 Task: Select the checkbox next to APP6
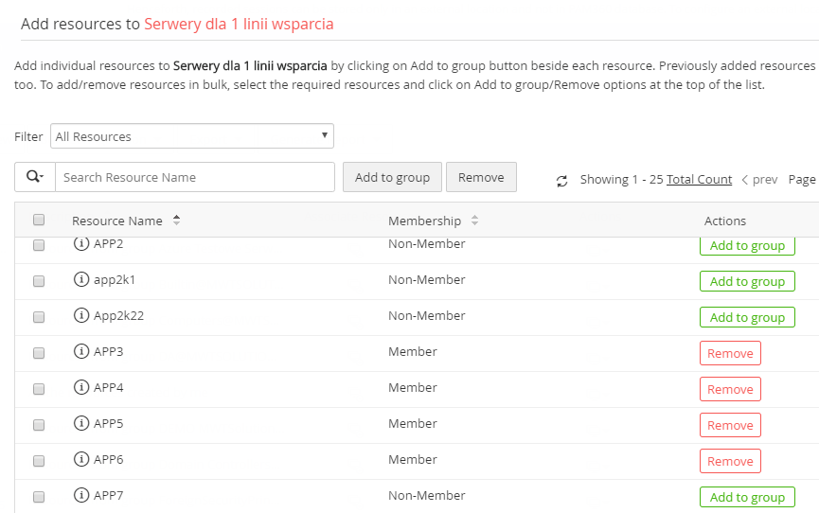coord(39,461)
